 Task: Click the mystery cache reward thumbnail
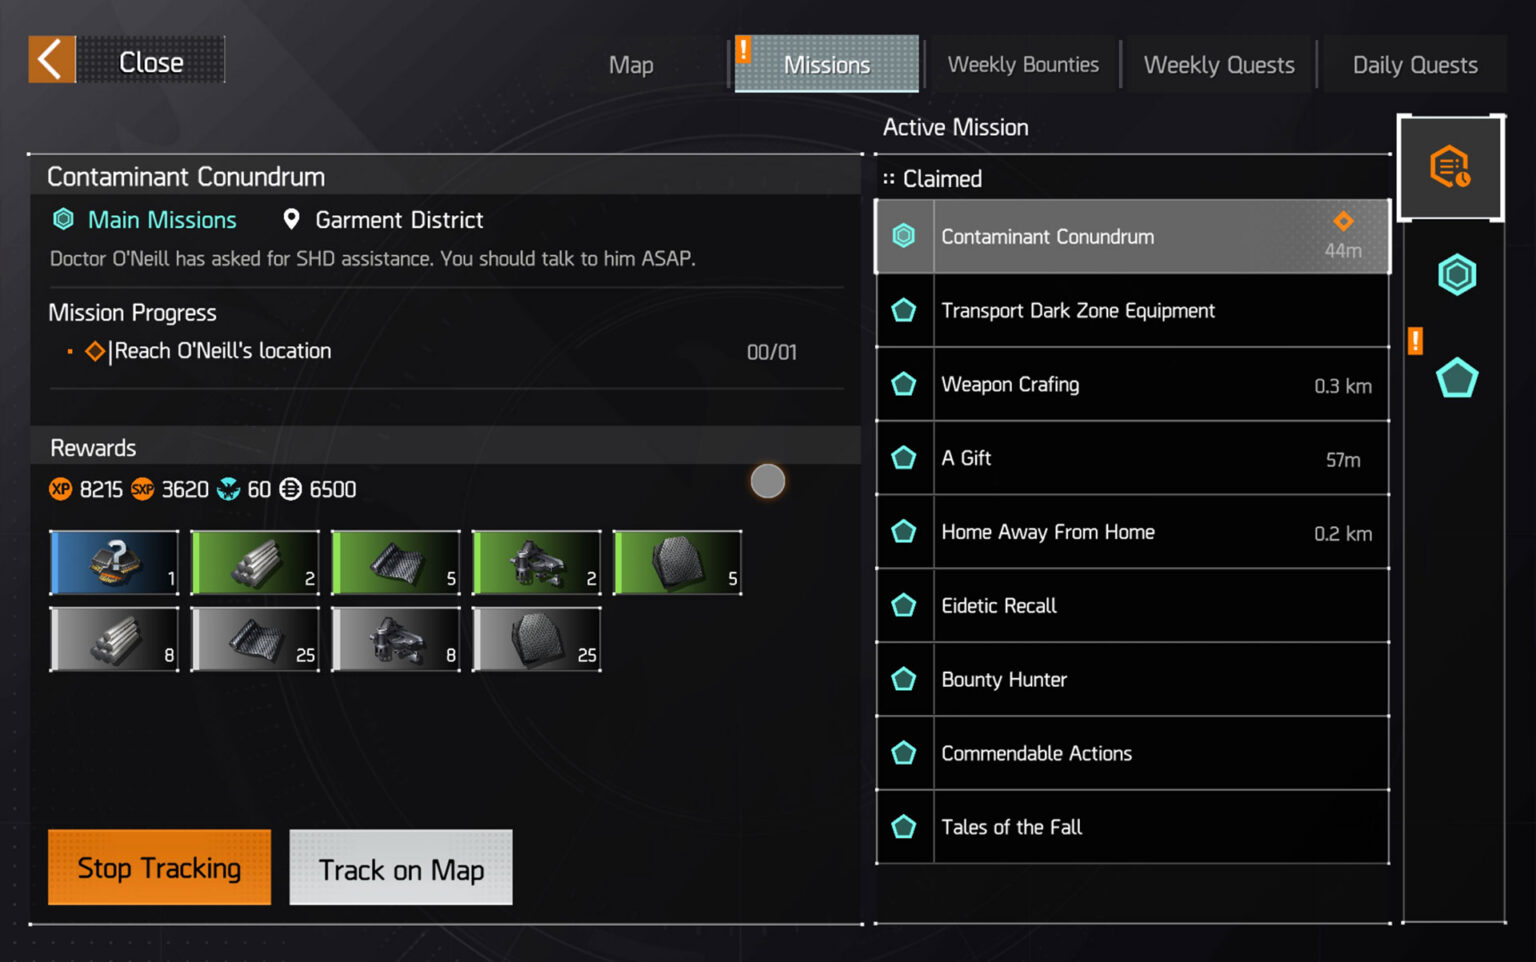(114, 562)
